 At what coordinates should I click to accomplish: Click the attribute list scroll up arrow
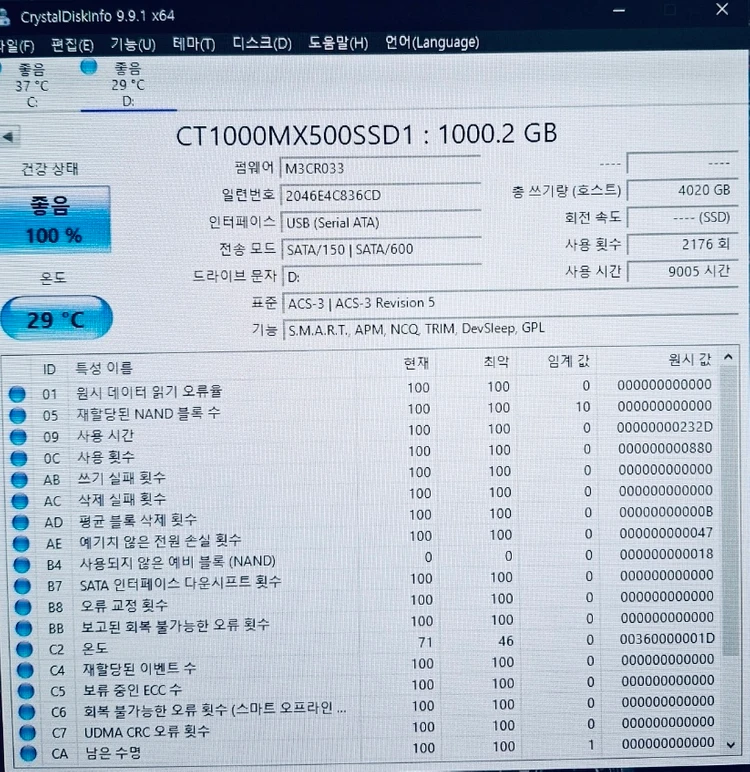728,357
